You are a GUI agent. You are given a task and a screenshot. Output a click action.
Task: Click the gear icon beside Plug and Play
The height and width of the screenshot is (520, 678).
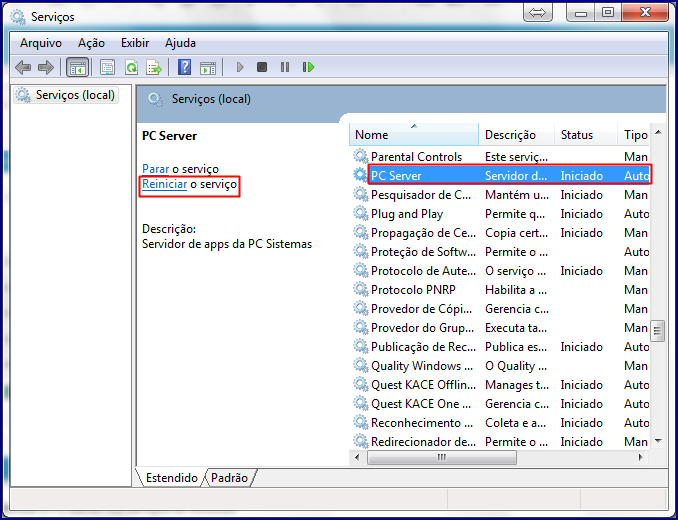tap(360, 213)
